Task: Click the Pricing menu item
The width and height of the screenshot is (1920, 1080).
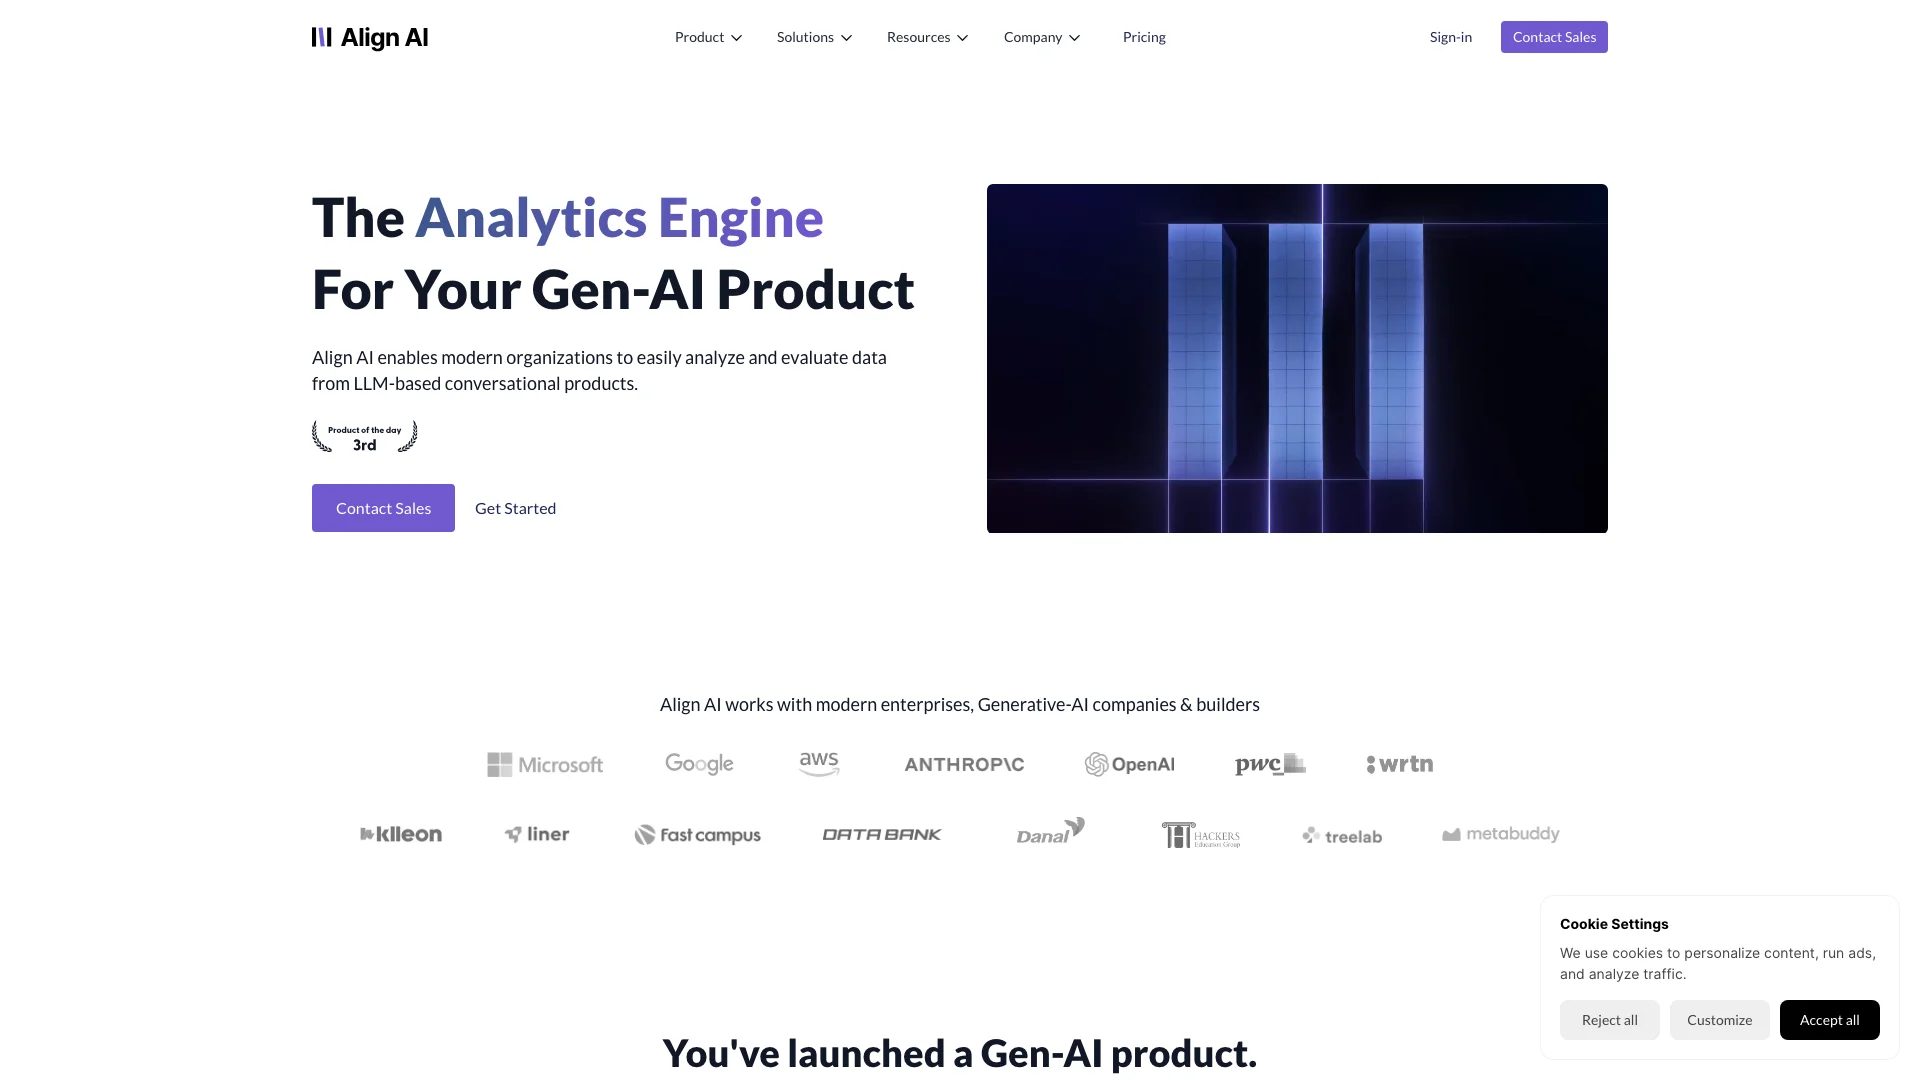Action: pos(1143,37)
